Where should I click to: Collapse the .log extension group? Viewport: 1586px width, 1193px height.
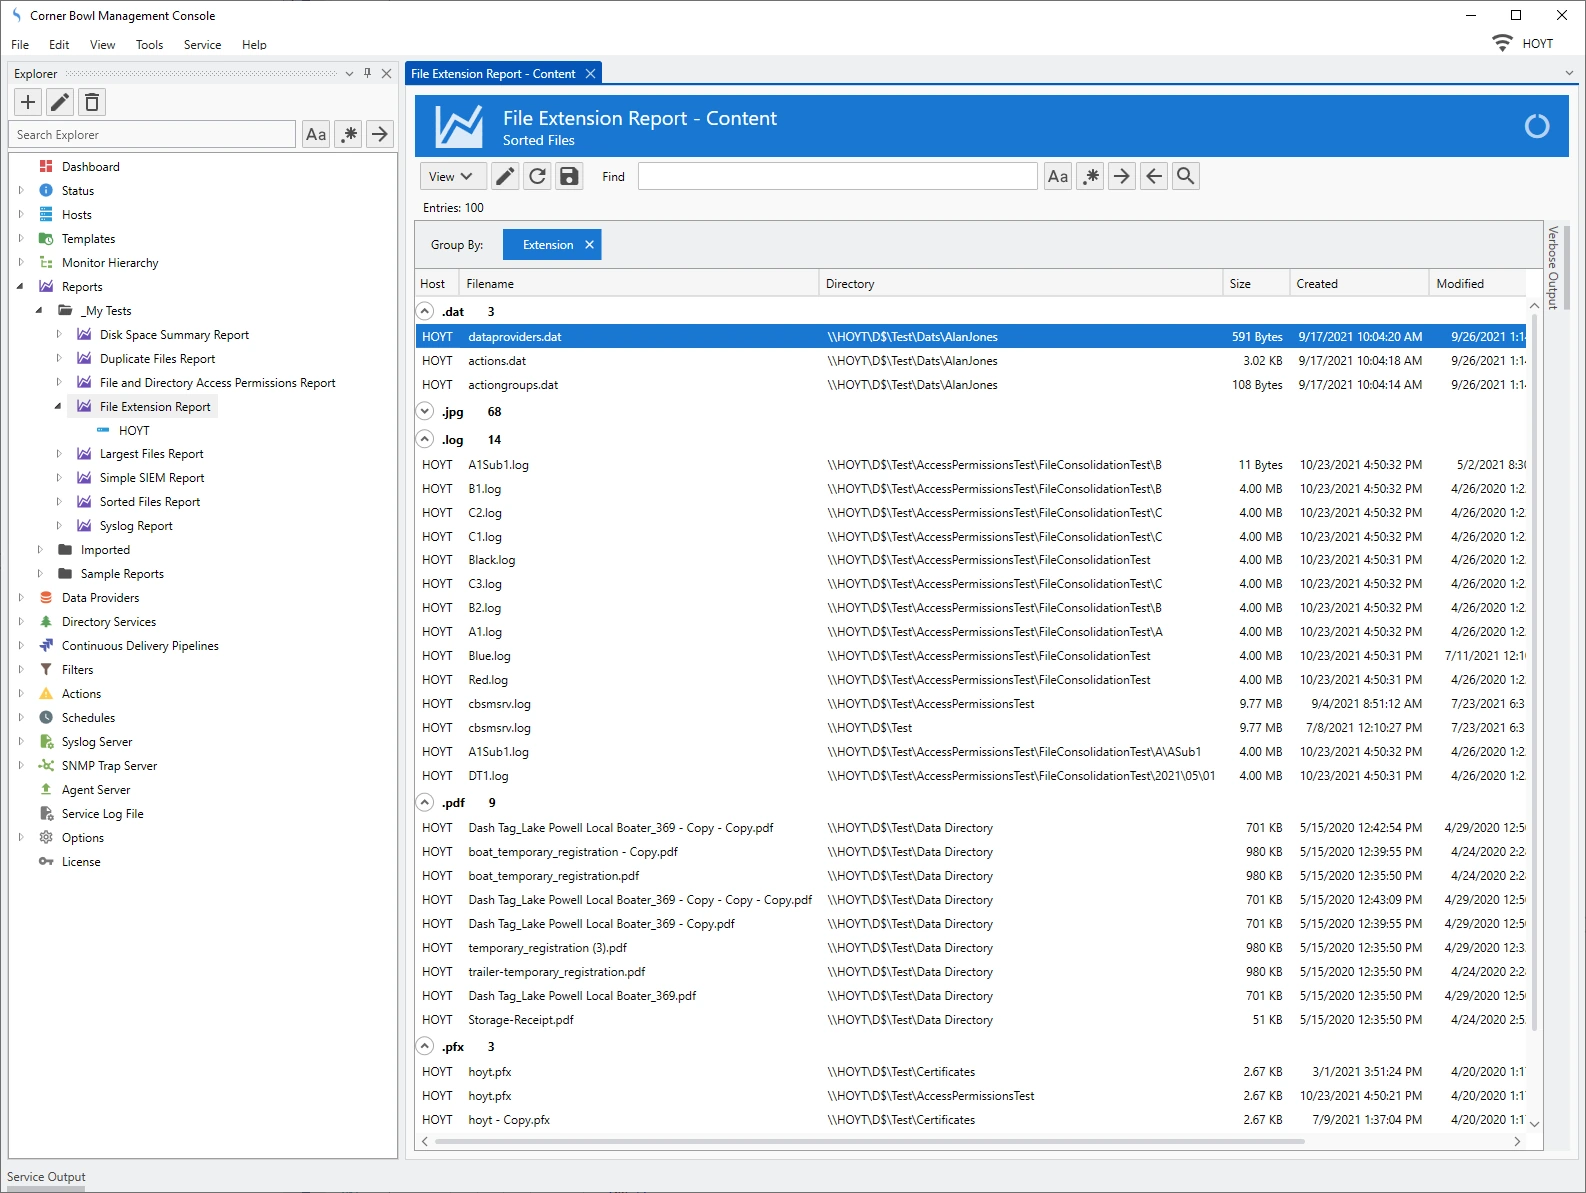tap(425, 440)
